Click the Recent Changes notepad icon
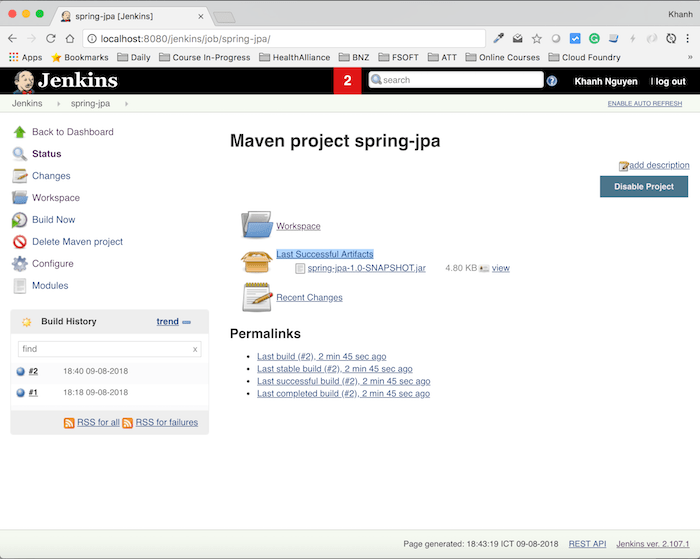This screenshot has width=700, height=559. [x=257, y=297]
